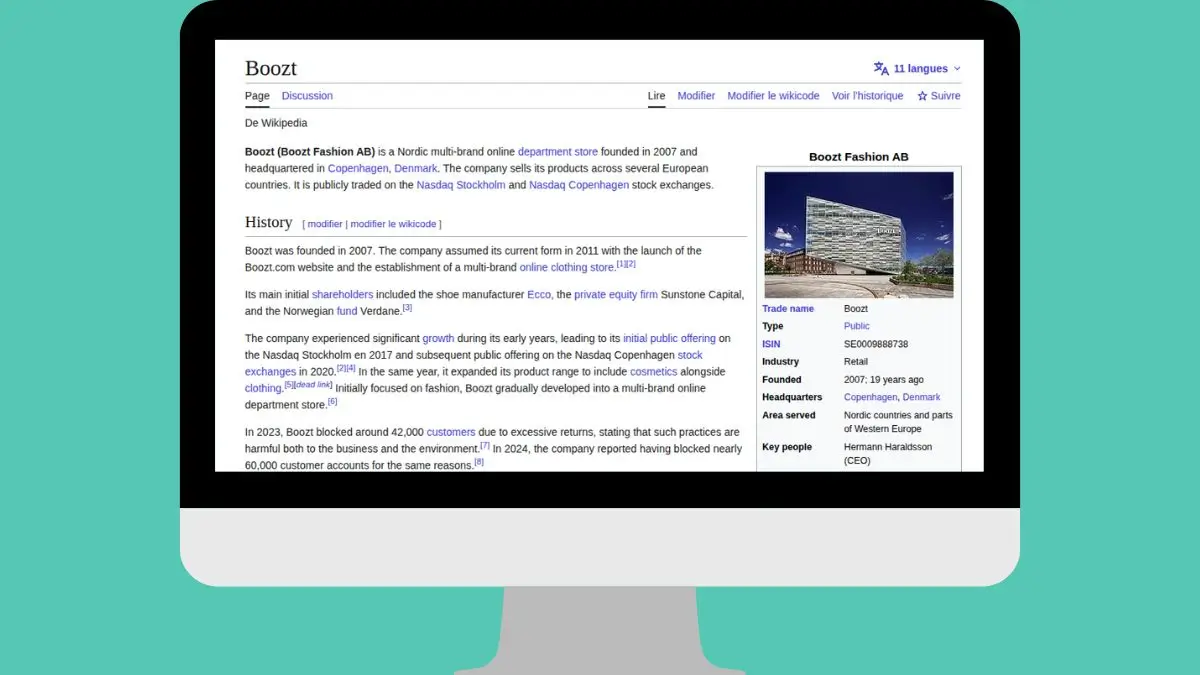This screenshot has width=1200, height=675.
Task: Open the Modifier tab
Action: tap(696, 96)
